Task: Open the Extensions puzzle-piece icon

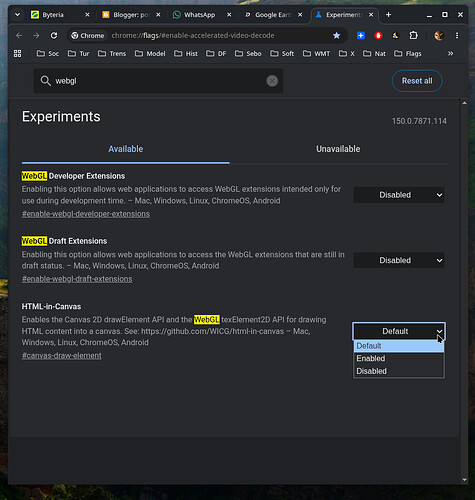Action: click(413, 35)
